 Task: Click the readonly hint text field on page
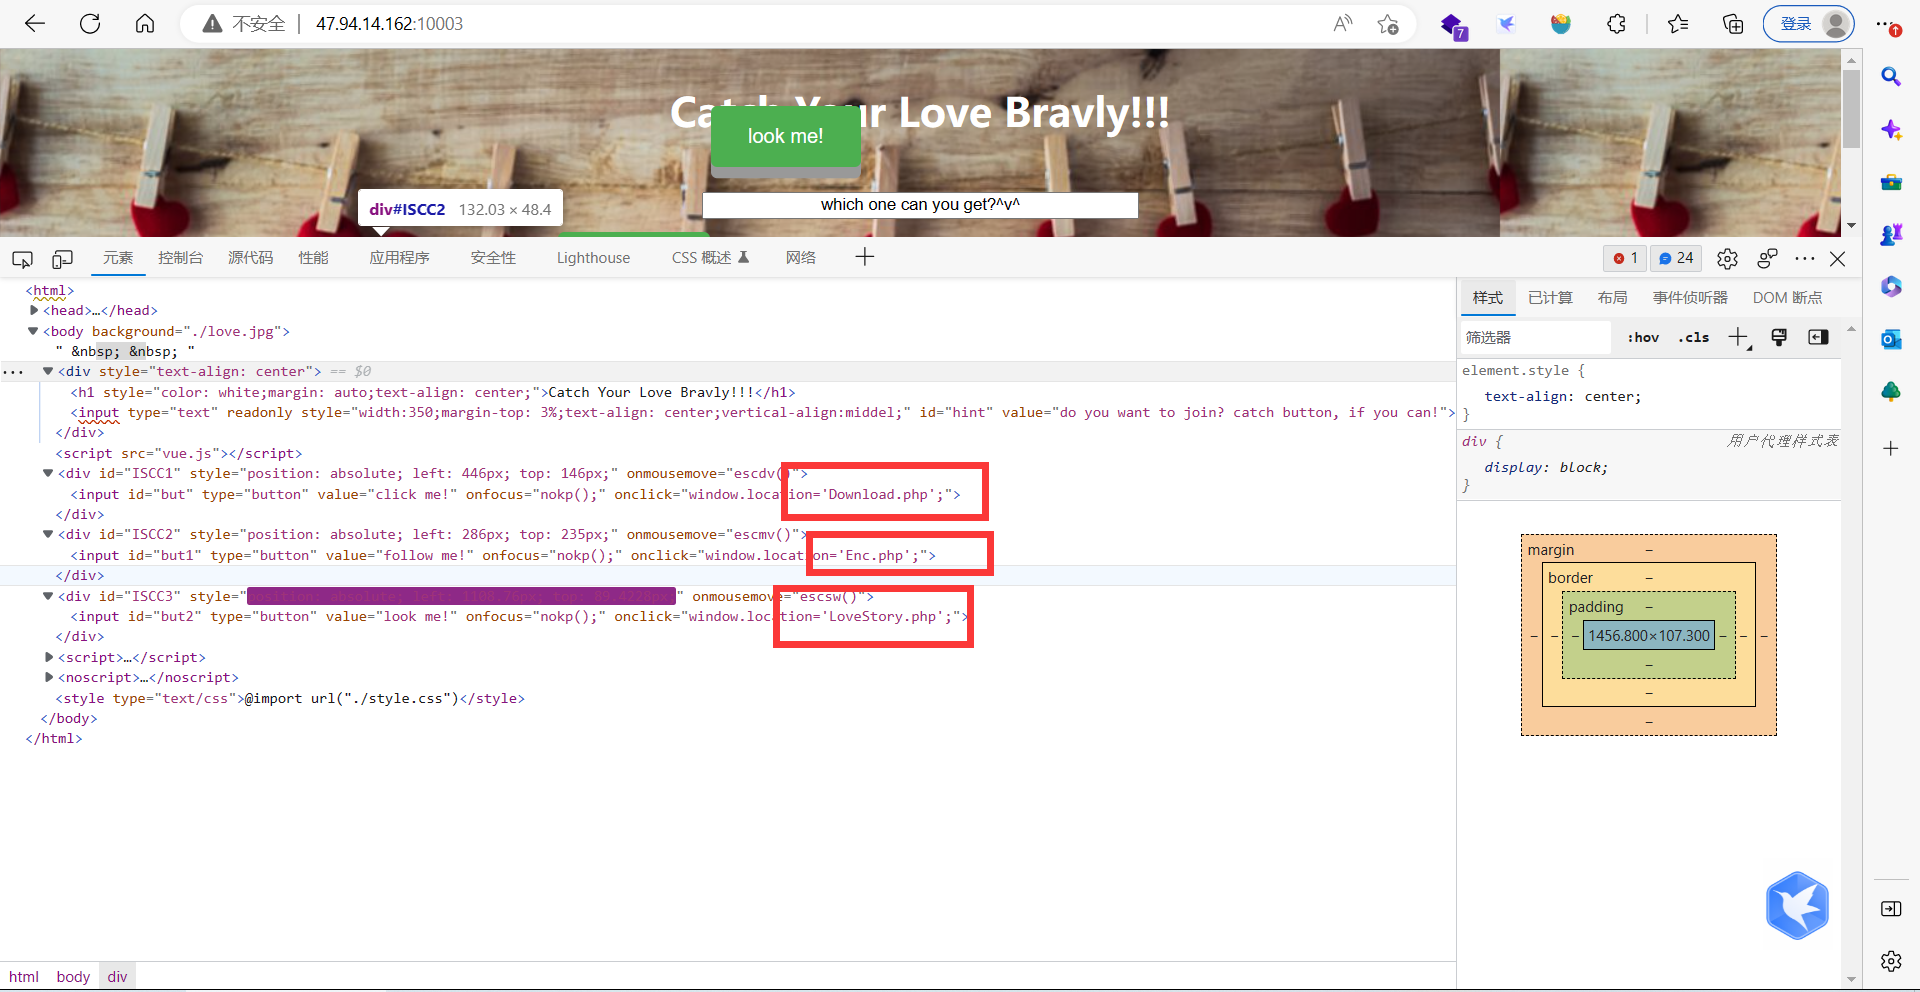[x=920, y=205]
